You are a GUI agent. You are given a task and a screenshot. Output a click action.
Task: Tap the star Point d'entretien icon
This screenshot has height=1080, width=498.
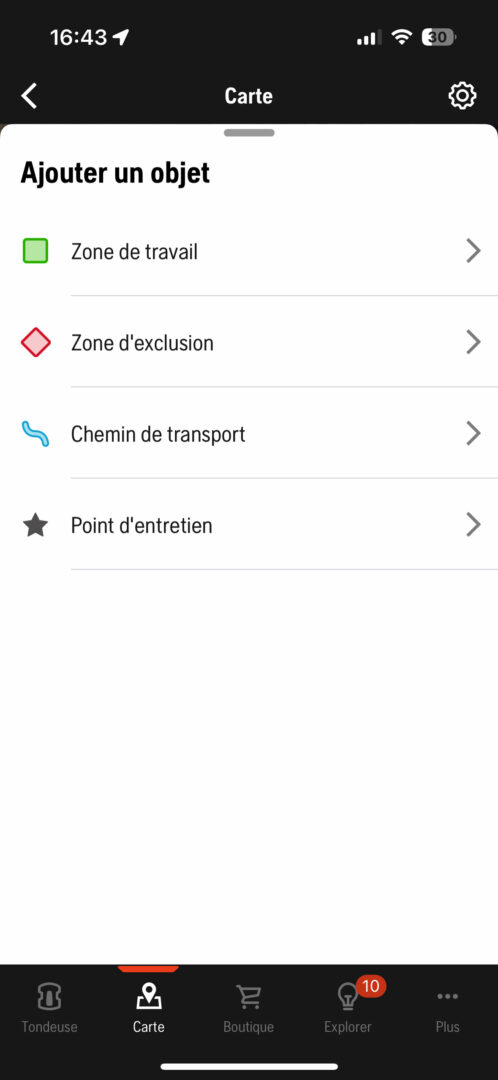tap(35, 526)
